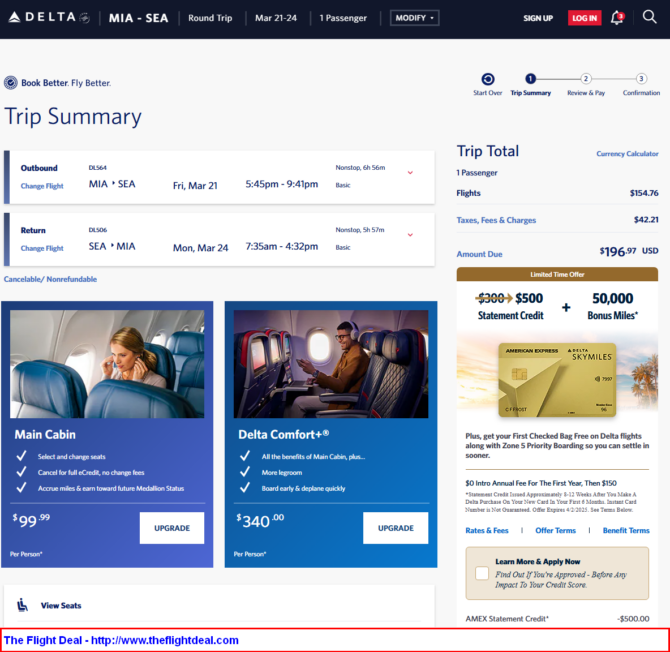Open the Offer Terms link

555,530
